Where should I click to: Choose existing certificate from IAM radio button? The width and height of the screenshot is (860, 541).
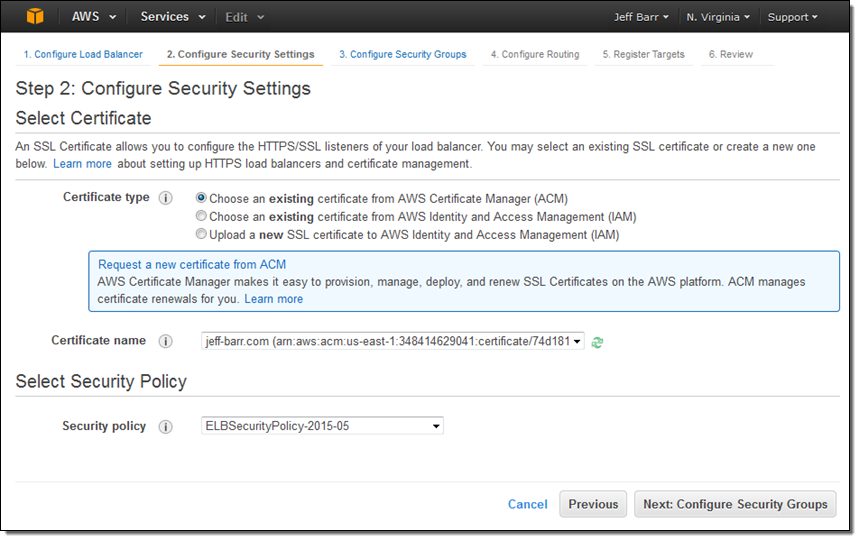tap(202, 217)
